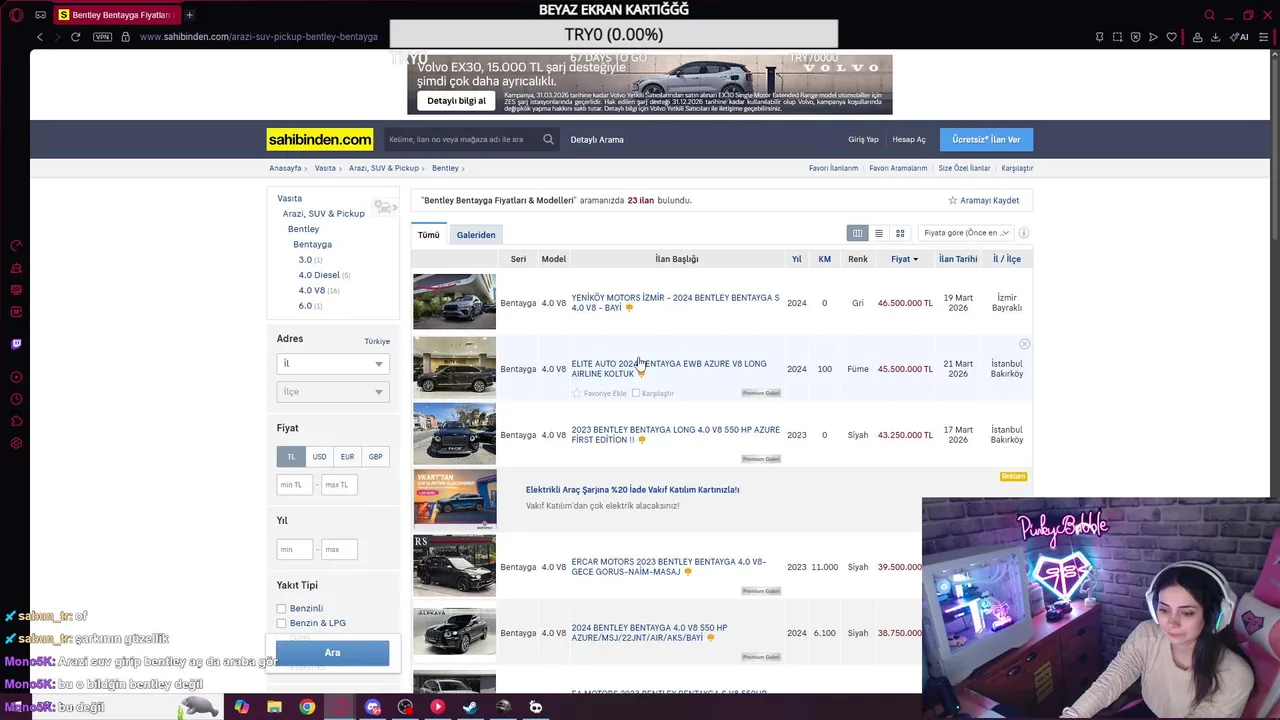The width and height of the screenshot is (1280, 720).
Task: Focus the min year field
Action: pos(295,549)
